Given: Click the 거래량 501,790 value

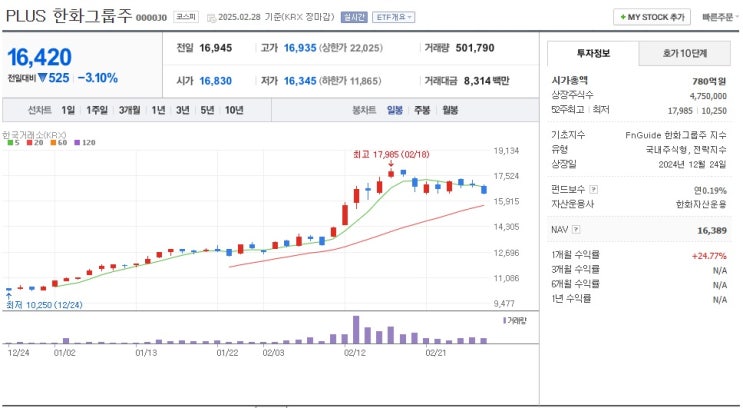Looking at the screenshot, I should (475, 48).
